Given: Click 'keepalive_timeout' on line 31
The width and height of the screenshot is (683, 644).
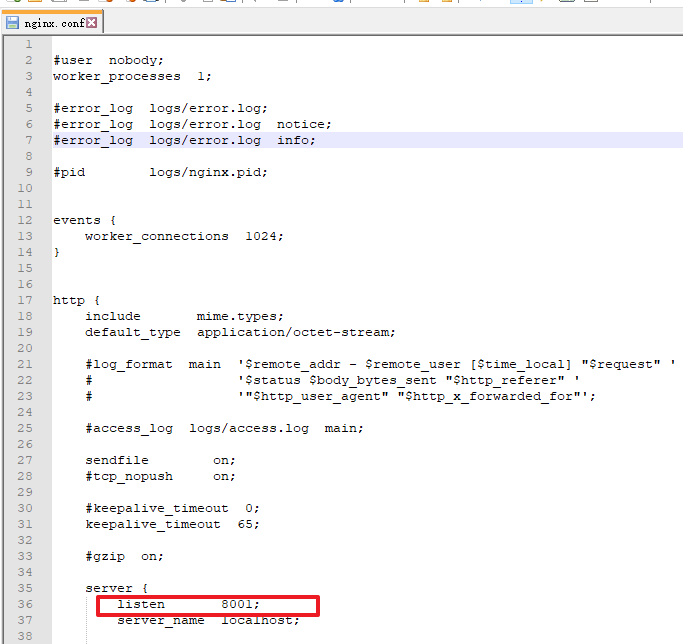Looking at the screenshot, I should click(153, 524).
